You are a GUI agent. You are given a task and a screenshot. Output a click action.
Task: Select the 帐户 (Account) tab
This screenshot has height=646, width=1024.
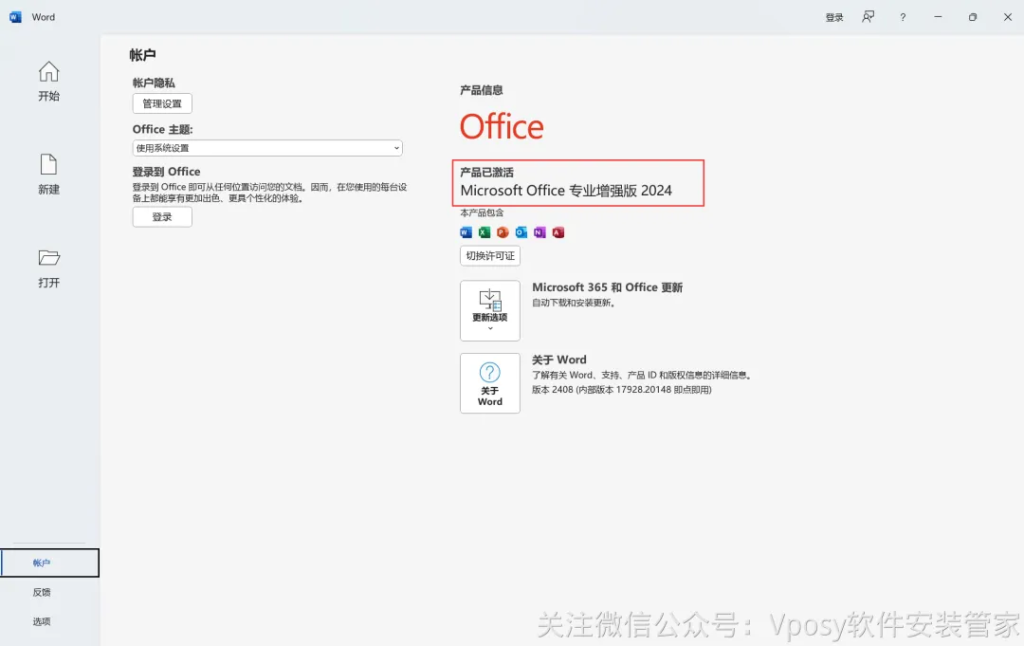(x=50, y=563)
